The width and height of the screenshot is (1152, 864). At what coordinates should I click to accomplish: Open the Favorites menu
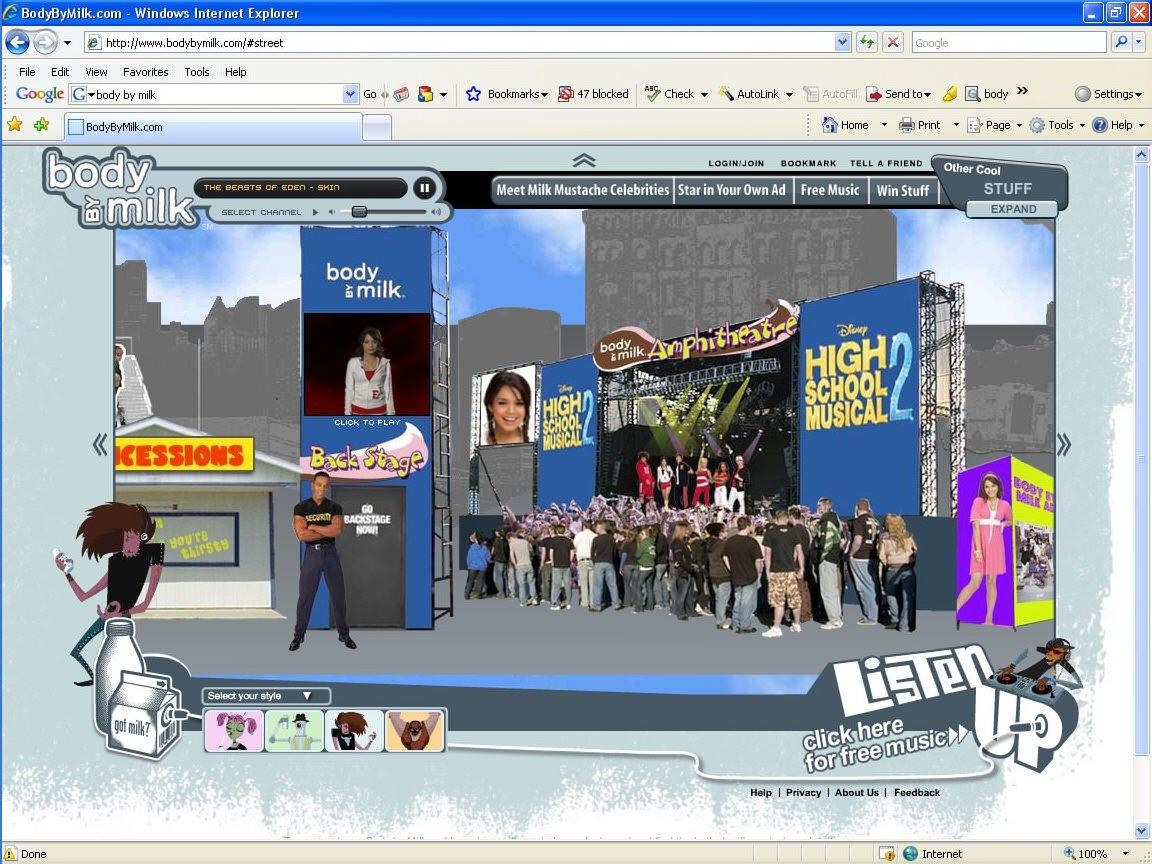pos(145,71)
